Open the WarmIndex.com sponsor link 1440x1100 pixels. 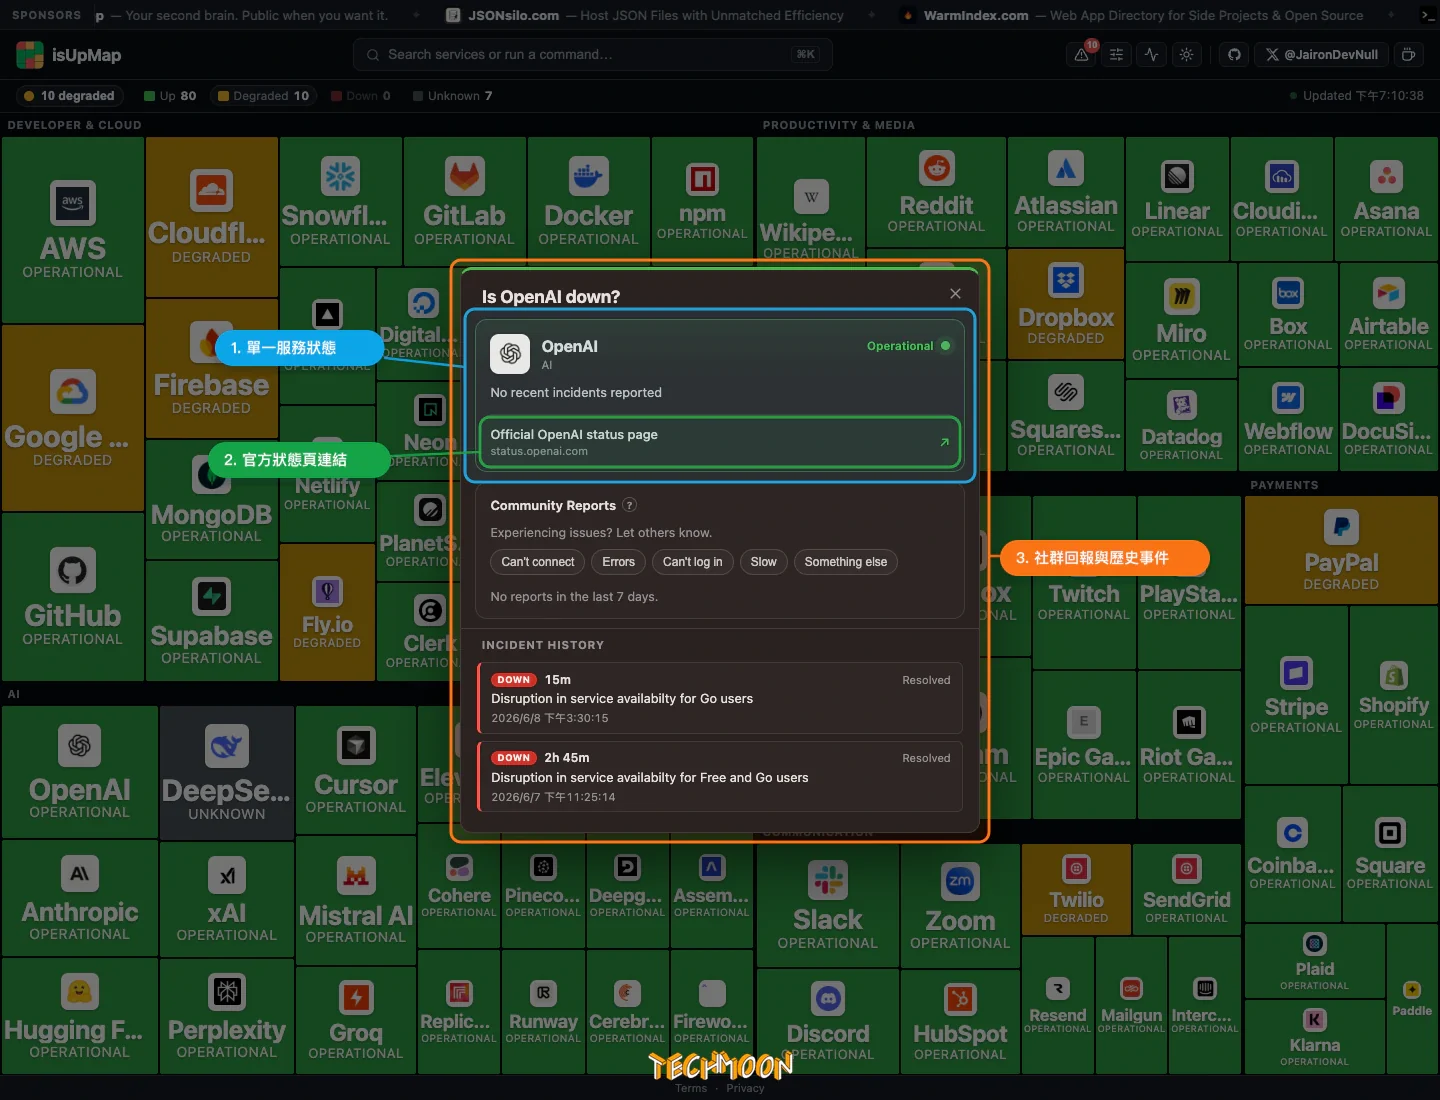(1133, 15)
